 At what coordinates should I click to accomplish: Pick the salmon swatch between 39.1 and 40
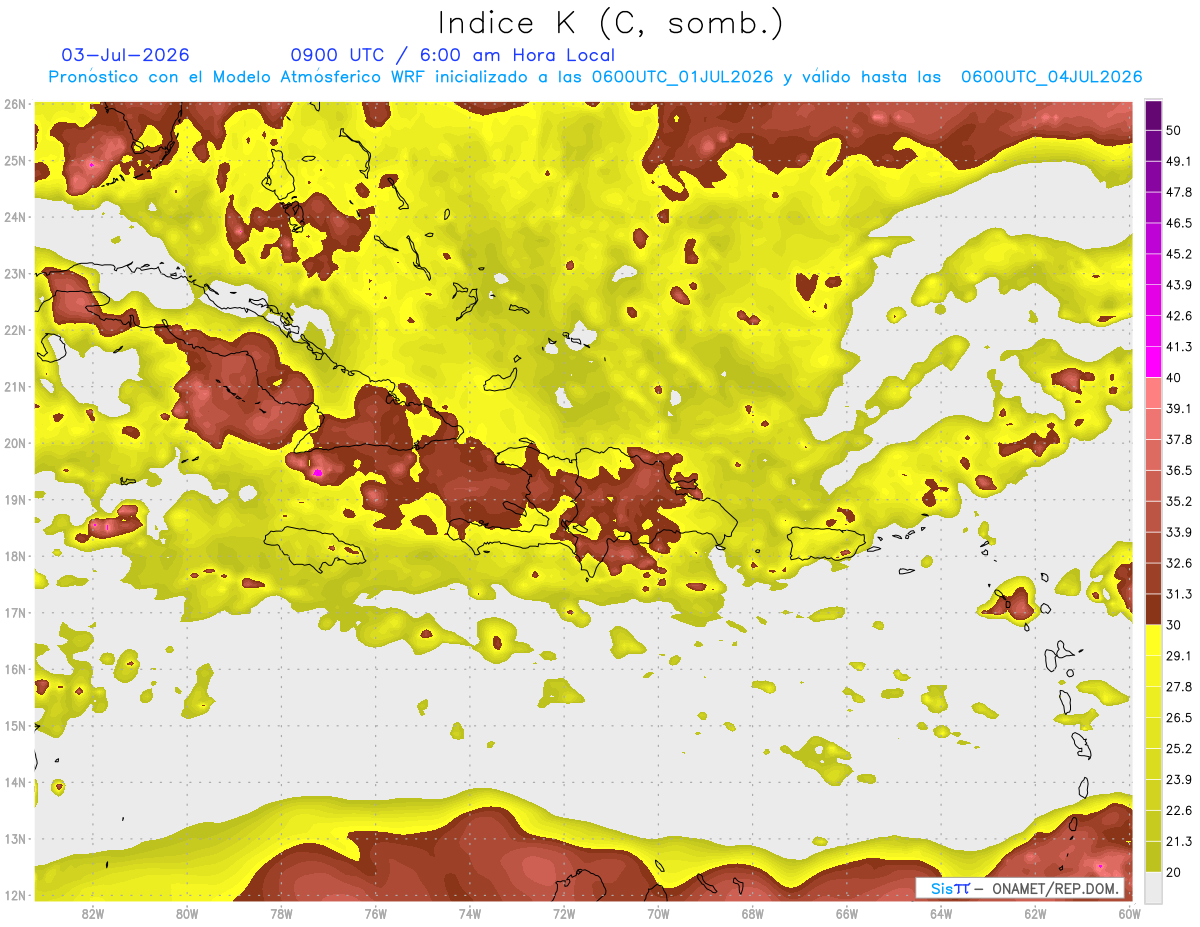(1153, 393)
